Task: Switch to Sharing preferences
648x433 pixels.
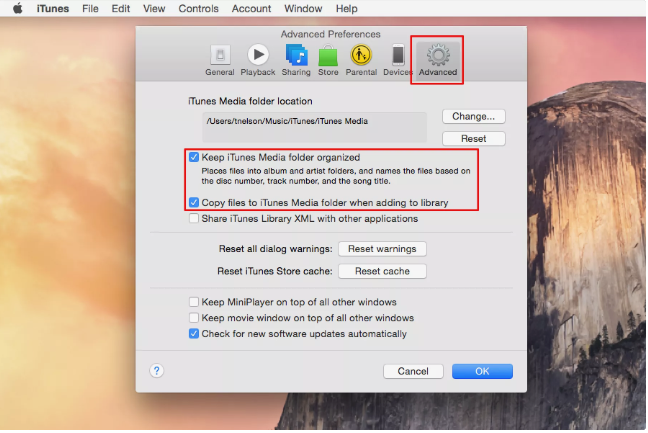Action: click(x=296, y=60)
